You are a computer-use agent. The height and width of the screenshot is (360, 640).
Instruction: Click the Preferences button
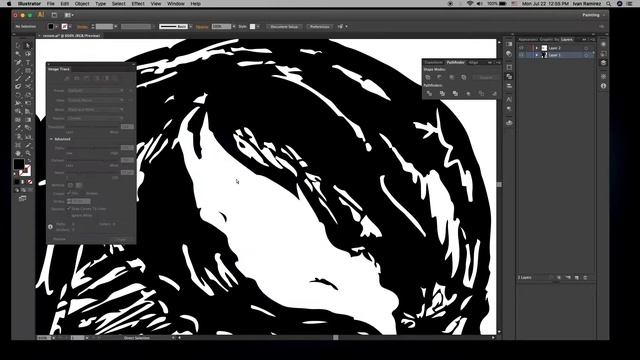click(319, 27)
